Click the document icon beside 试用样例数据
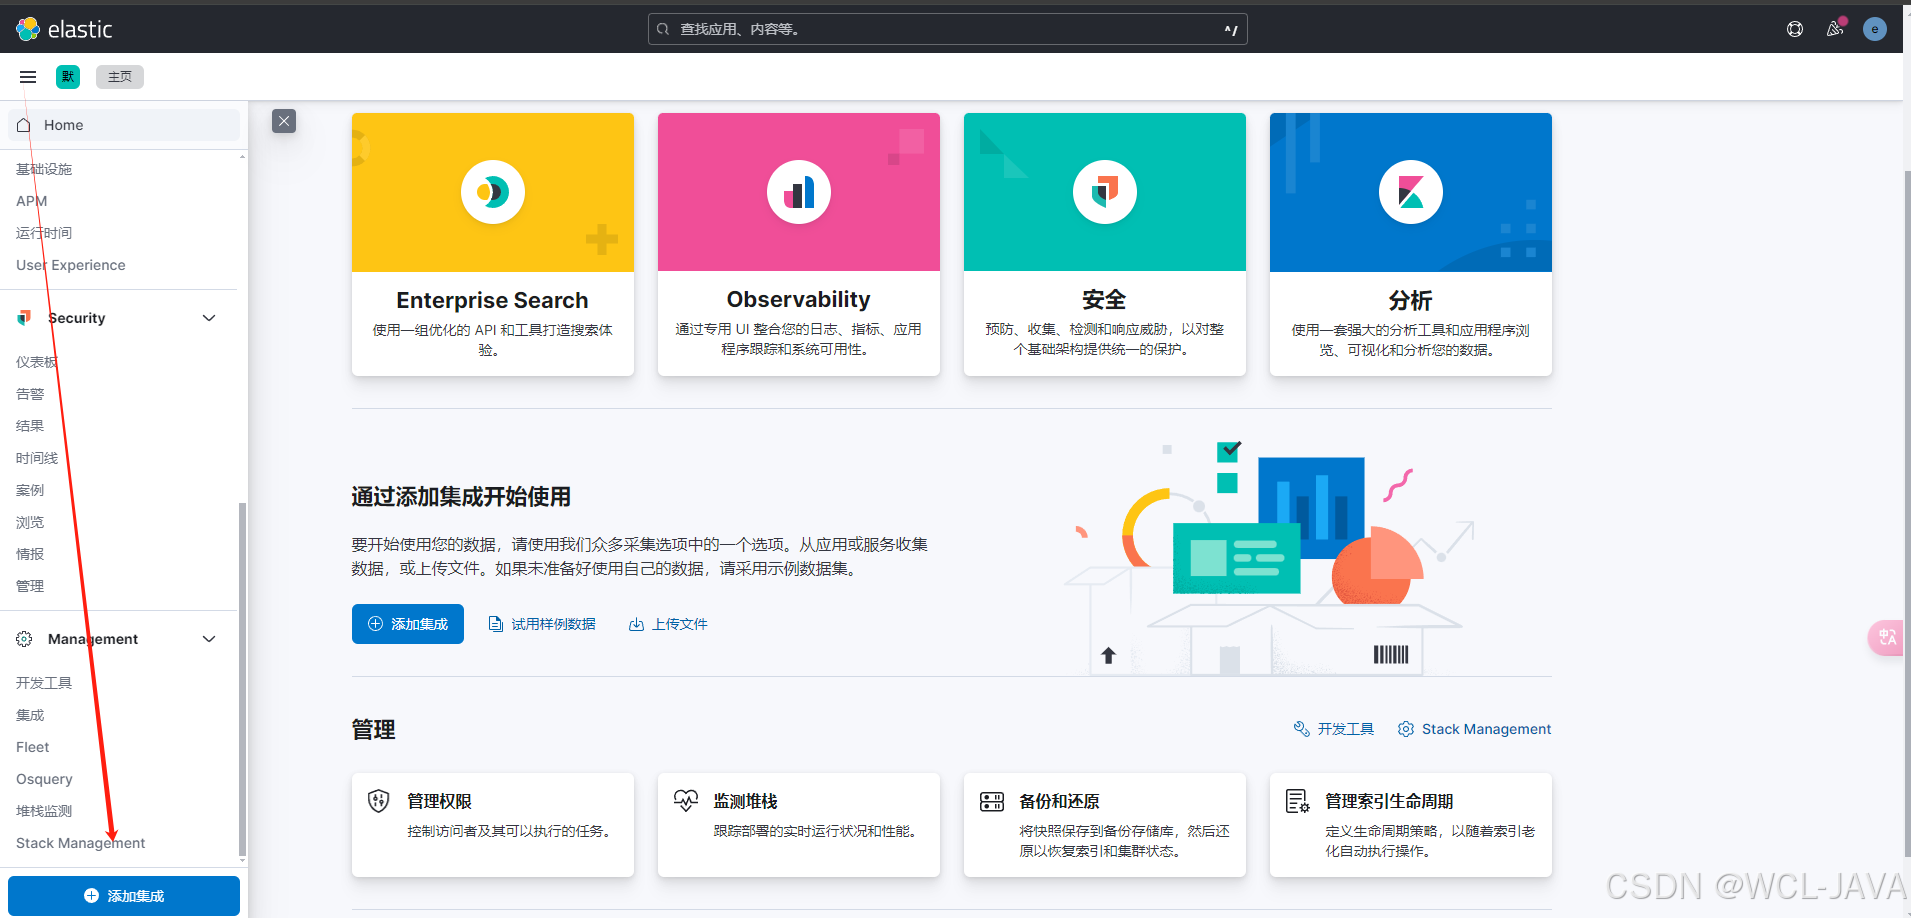Image resolution: width=1911 pixels, height=918 pixels. [x=495, y=624]
